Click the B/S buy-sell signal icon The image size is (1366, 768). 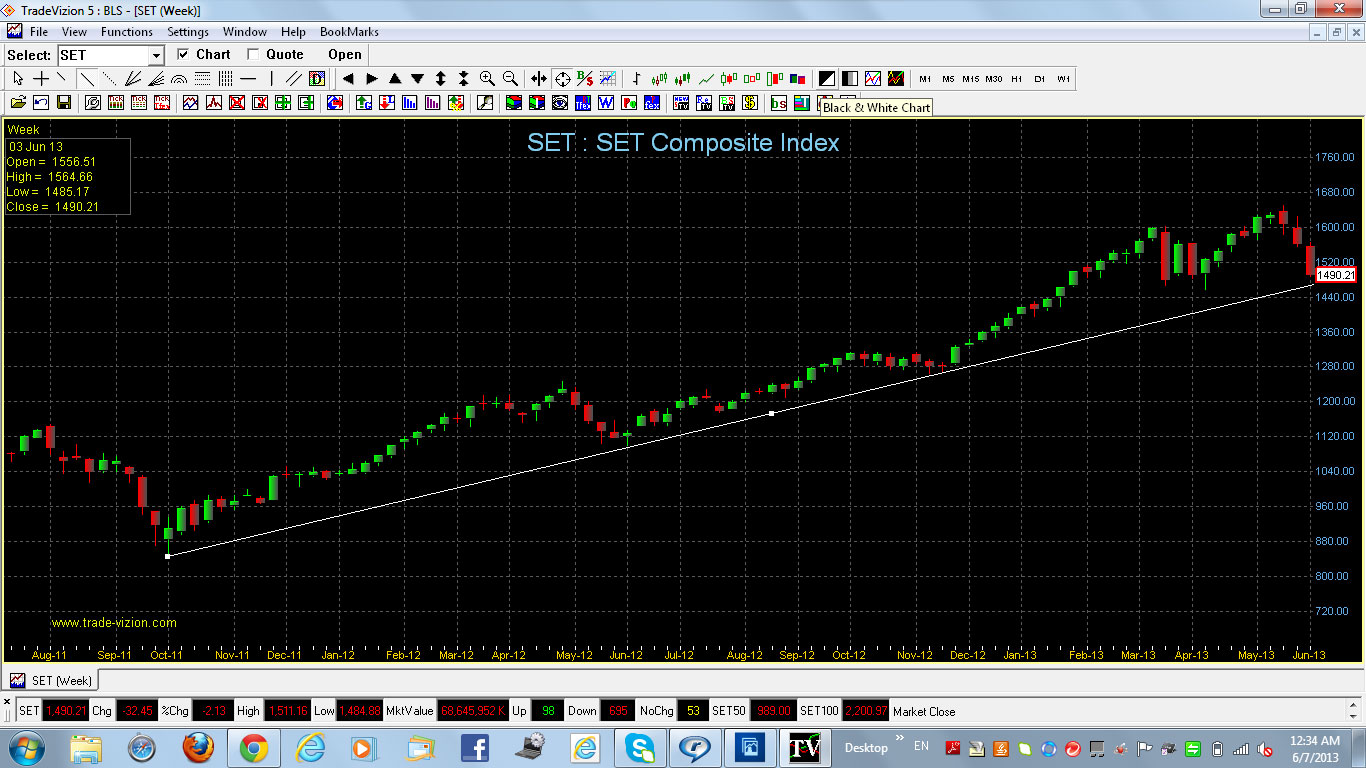coord(585,78)
